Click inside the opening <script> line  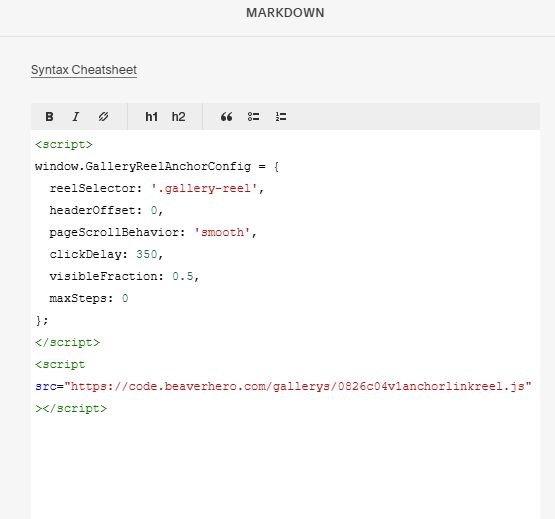(64, 144)
